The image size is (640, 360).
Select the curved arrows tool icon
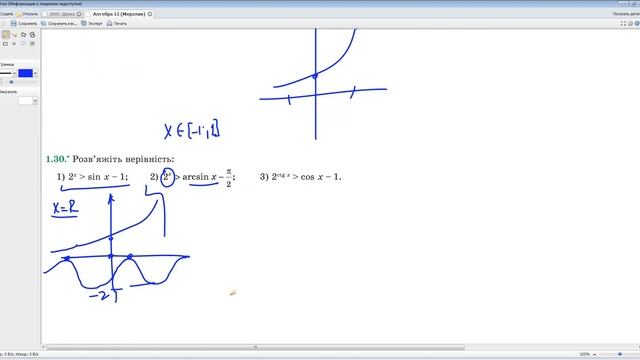point(23,35)
